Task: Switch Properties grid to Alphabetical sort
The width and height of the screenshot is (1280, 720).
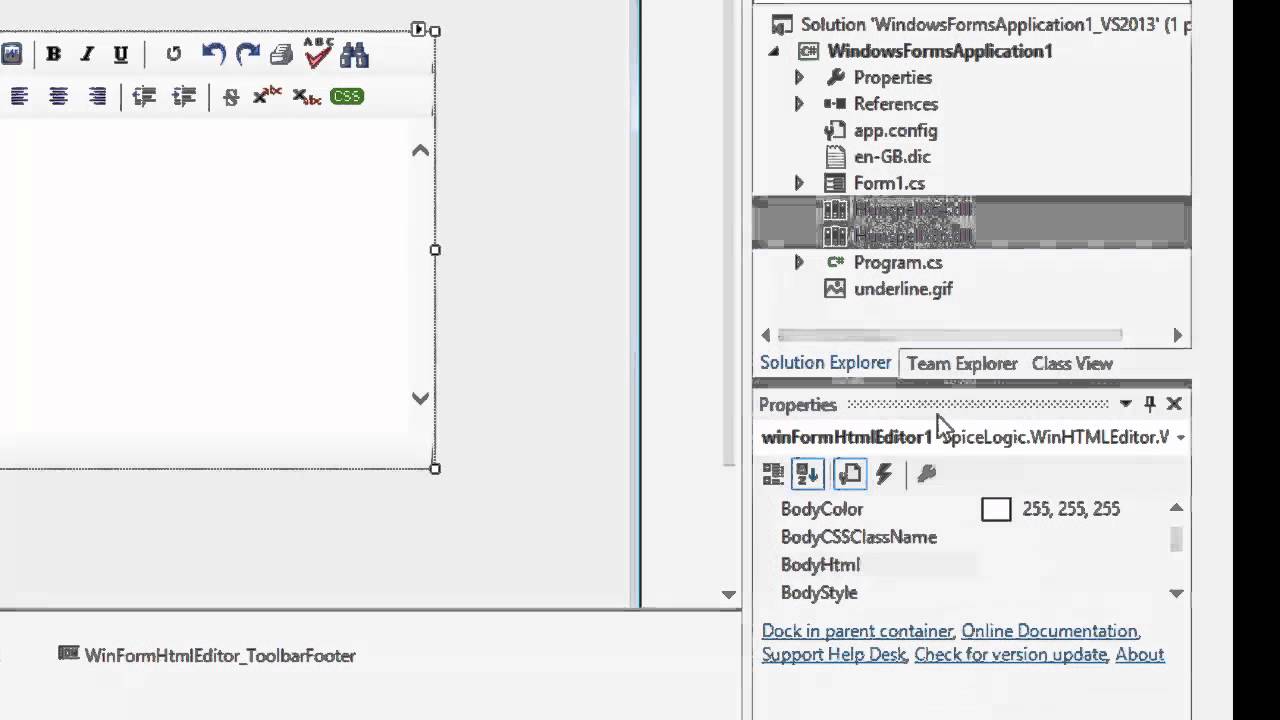Action: point(808,473)
